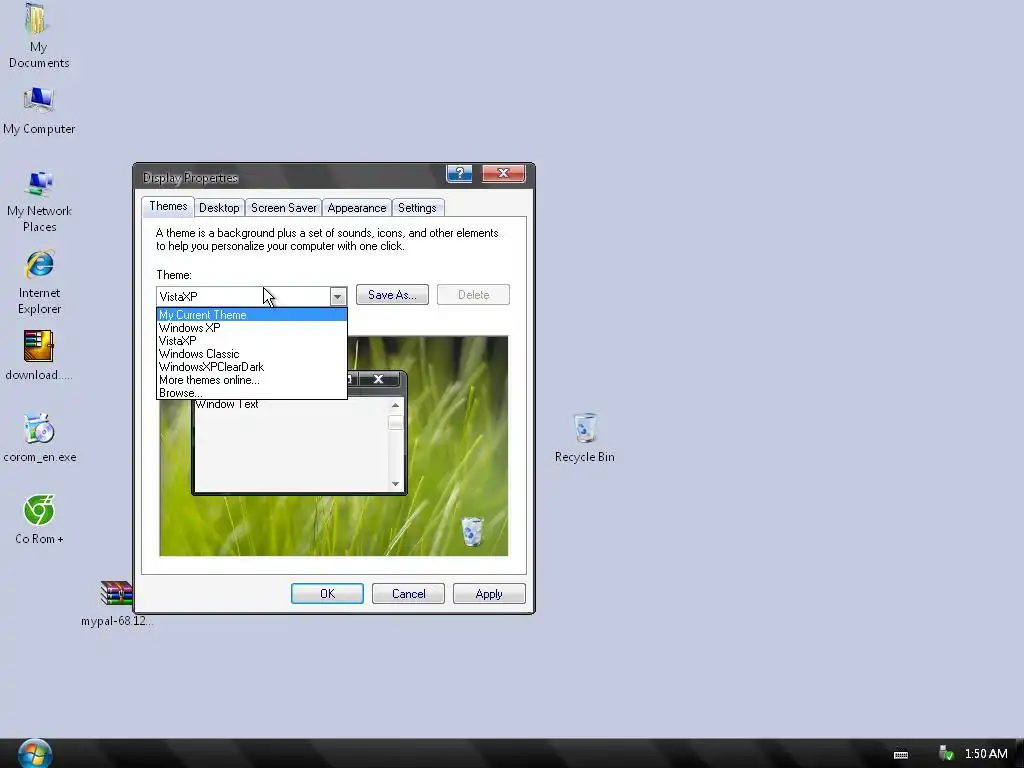Click the Save As... button
This screenshot has height=768, width=1024.
click(392, 295)
